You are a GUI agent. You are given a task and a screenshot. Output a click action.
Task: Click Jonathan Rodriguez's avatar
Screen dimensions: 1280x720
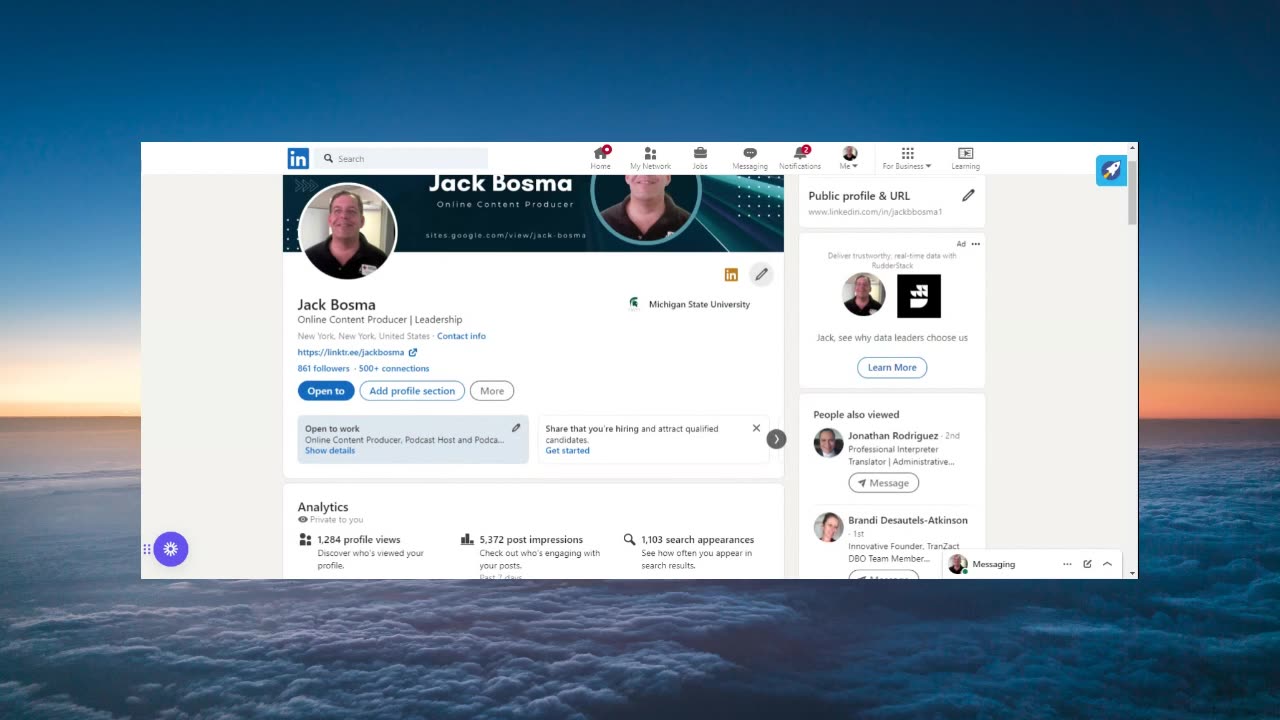pos(828,443)
